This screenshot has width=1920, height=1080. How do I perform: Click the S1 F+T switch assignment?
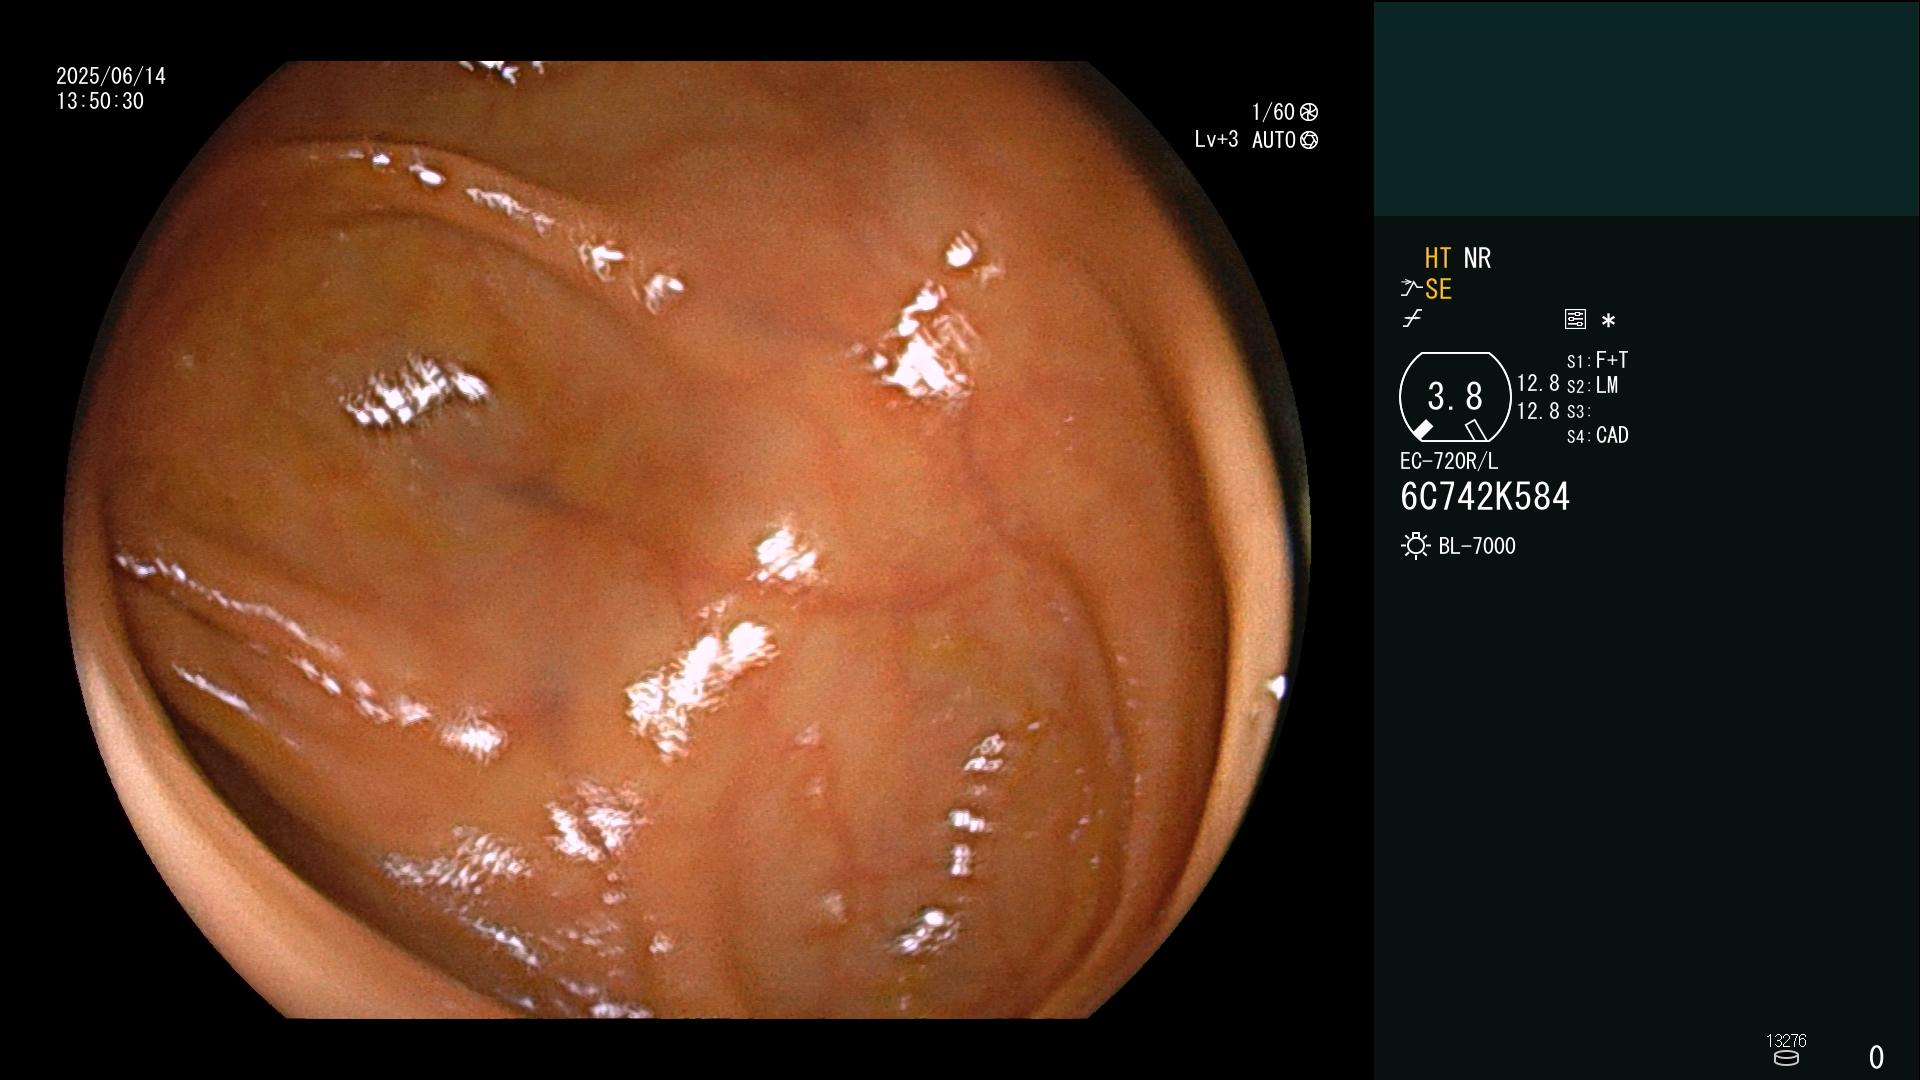[1598, 360]
